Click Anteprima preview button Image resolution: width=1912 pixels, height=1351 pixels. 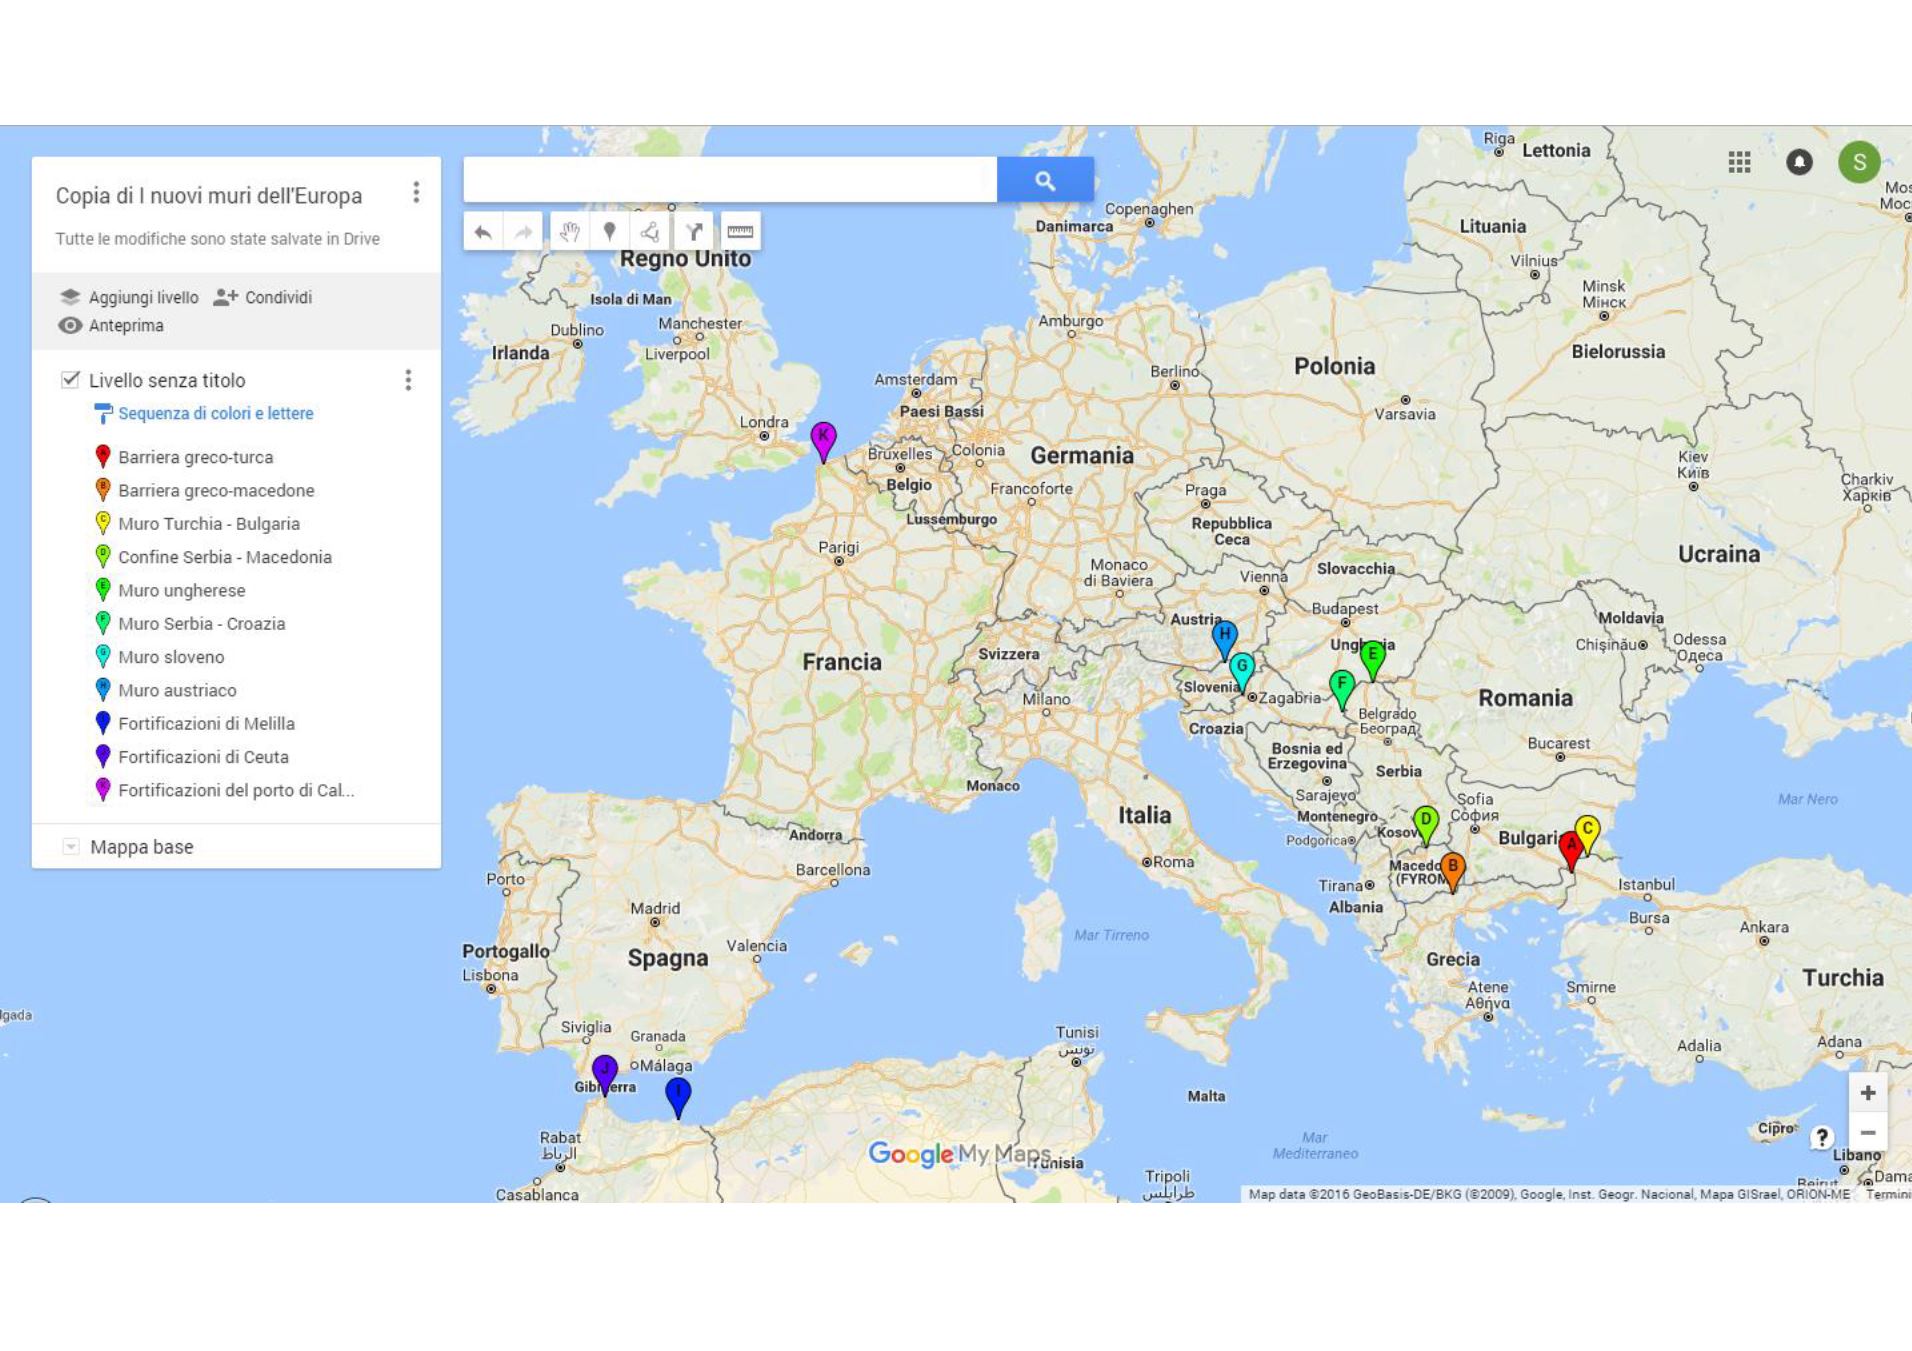point(111,325)
